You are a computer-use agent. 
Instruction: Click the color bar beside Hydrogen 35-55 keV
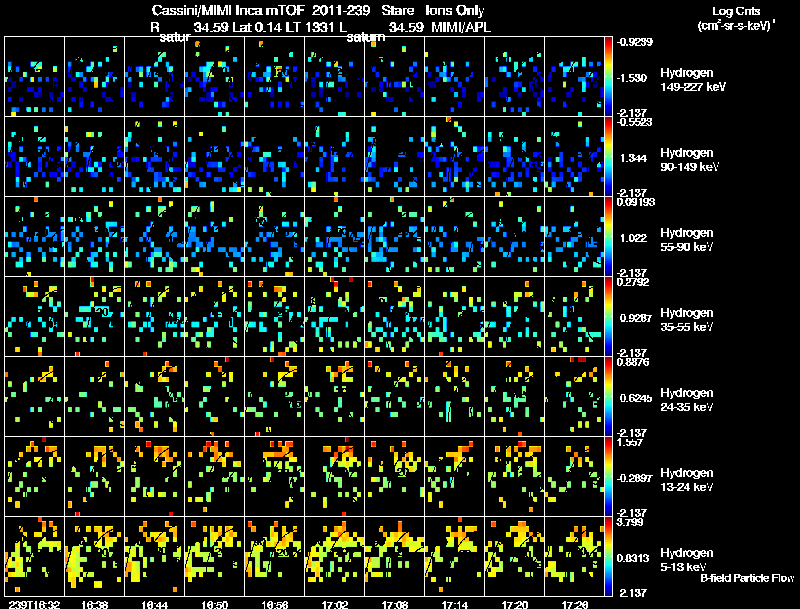click(x=608, y=317)
